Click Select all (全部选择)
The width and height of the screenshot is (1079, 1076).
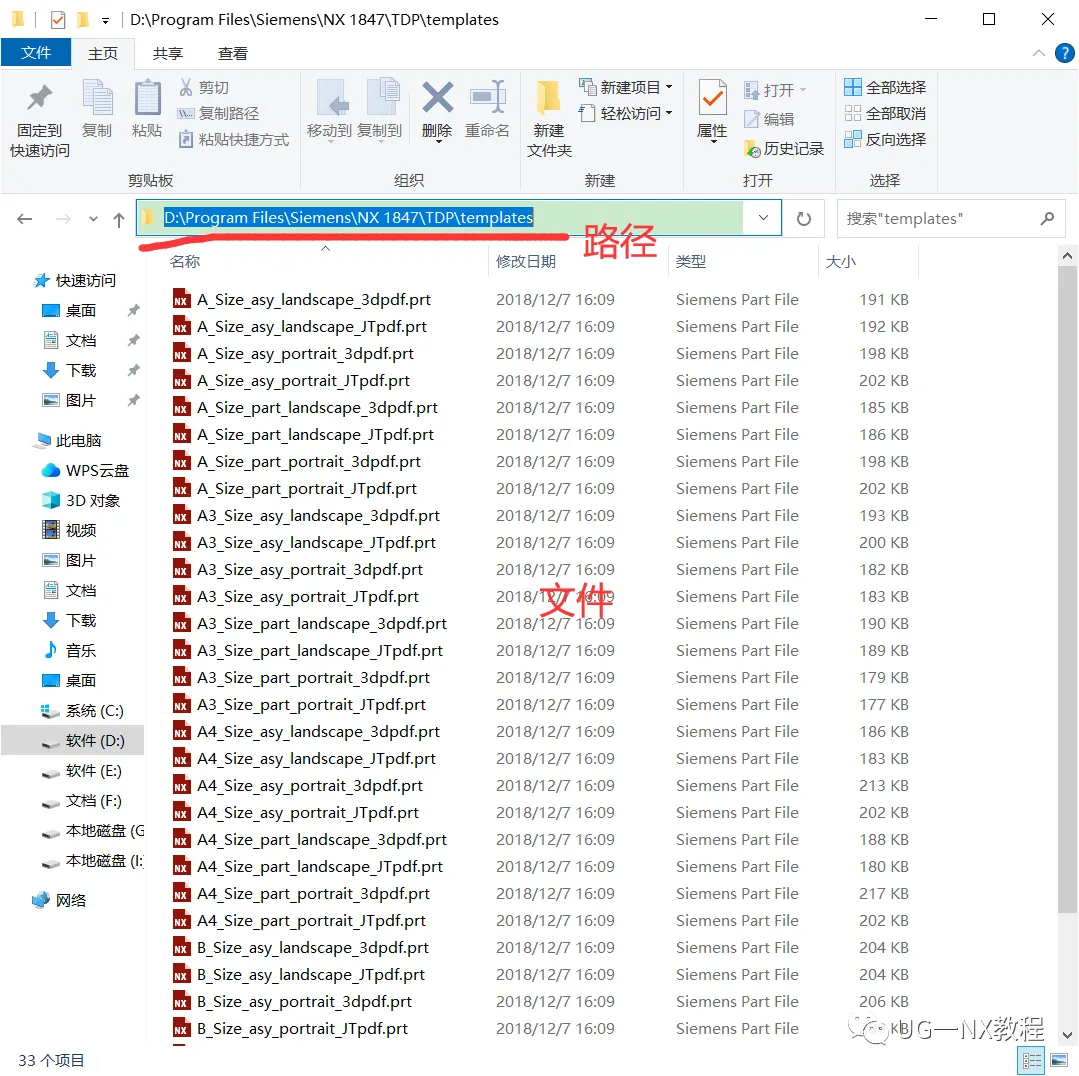pyautogui.click(x=885, y=87)
